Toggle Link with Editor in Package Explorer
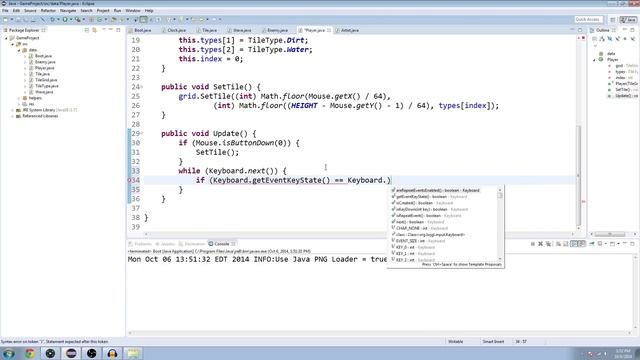This screenshot has height=360, width=640. click(95, 30)
